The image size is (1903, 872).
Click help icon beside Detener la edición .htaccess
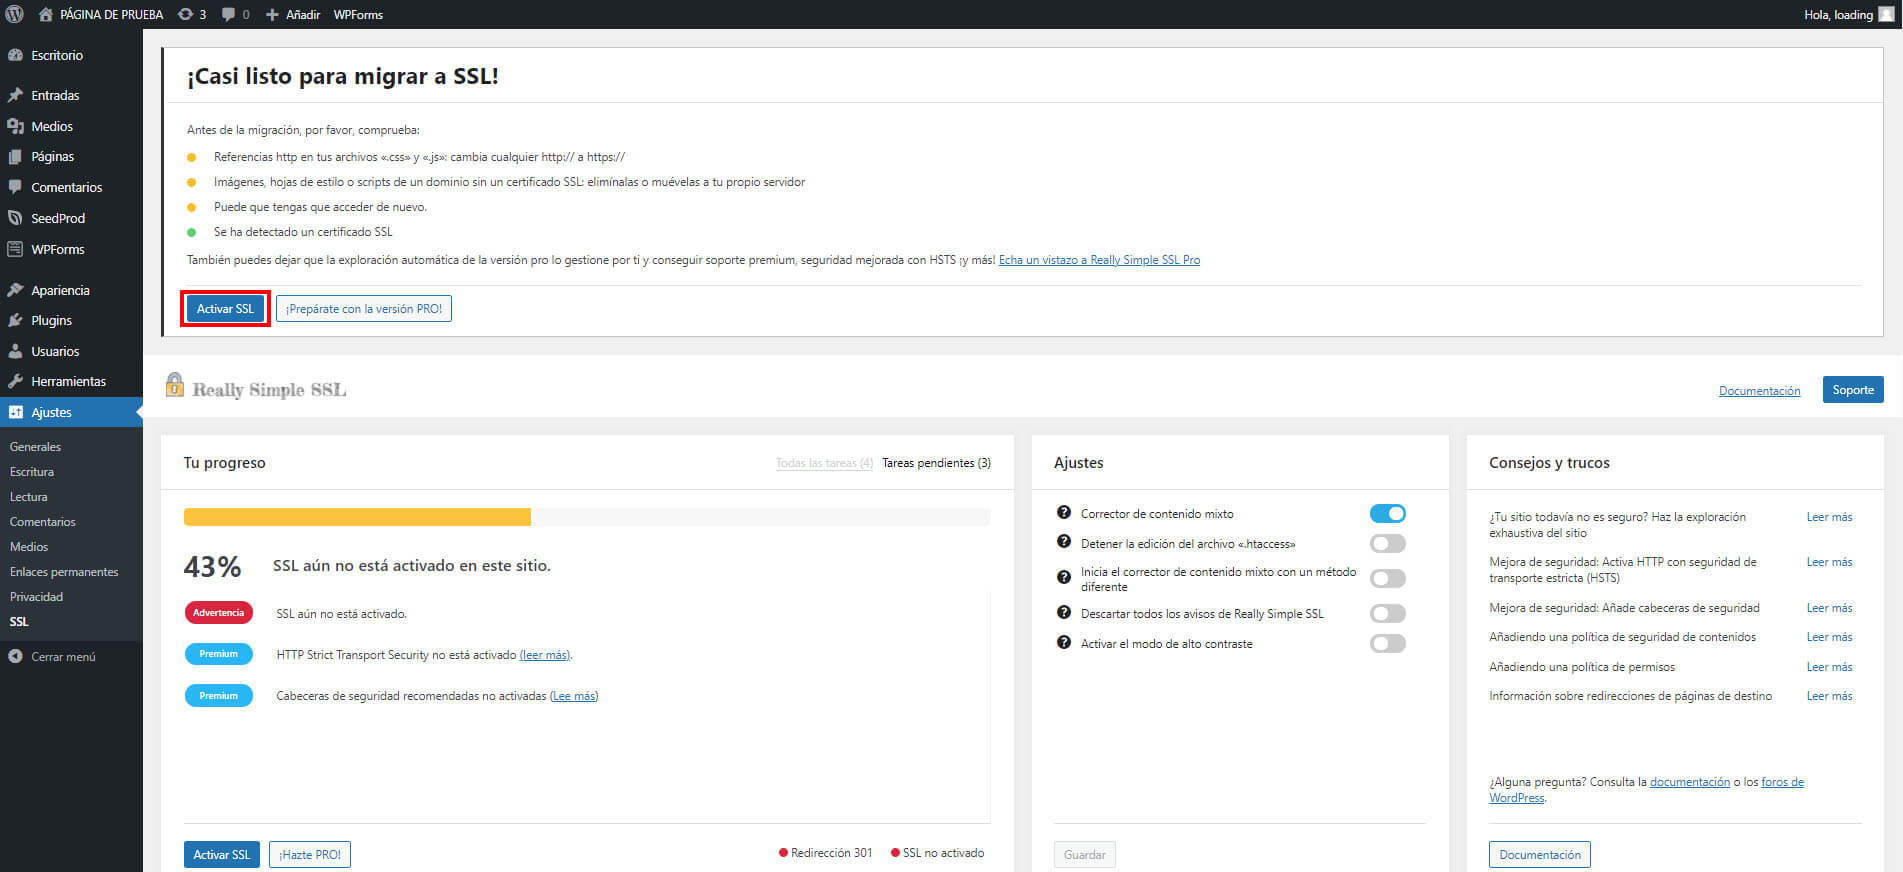click(x=1064, y=541)
